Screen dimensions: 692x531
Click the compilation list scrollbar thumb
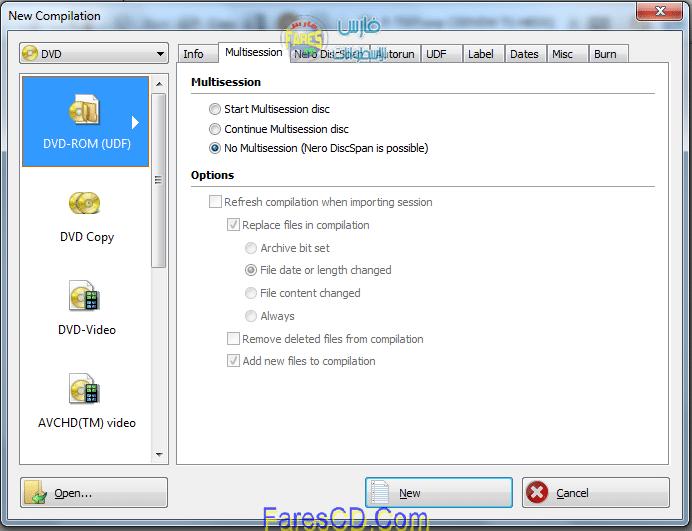click(x=158, y=180)
